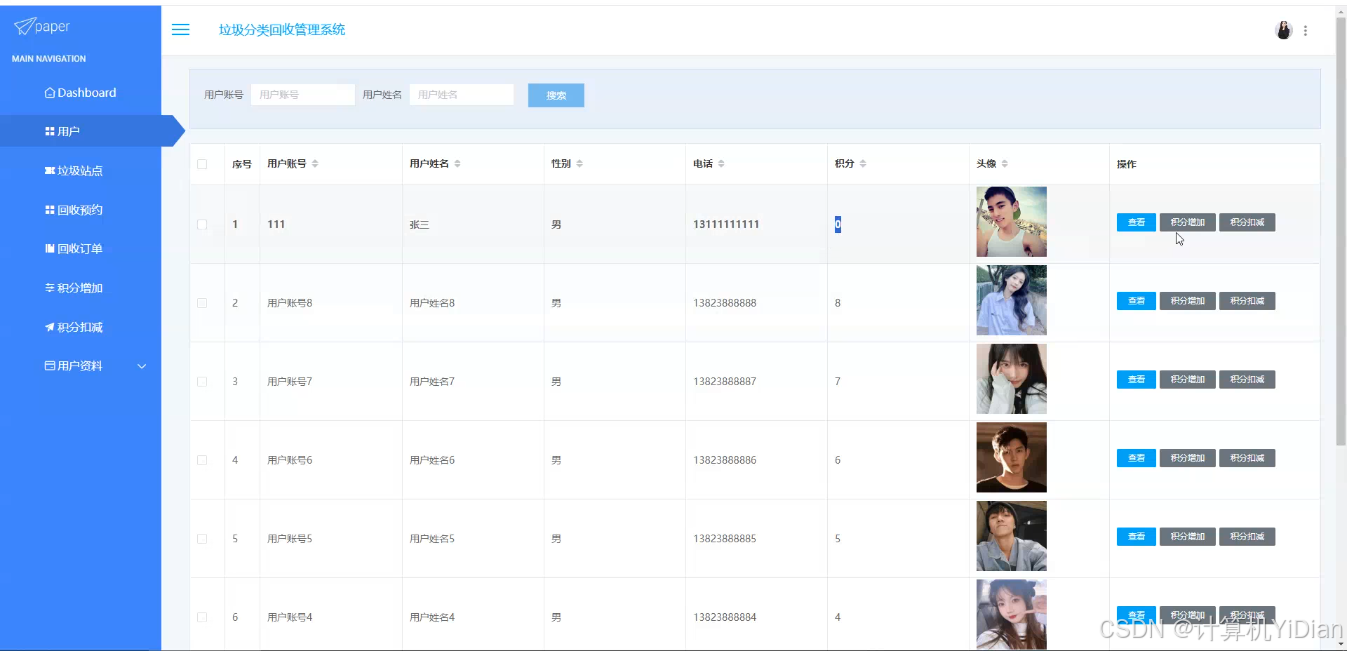Click the 操作 column header
Screen dimensions: 1347x651
[1127, 164]
